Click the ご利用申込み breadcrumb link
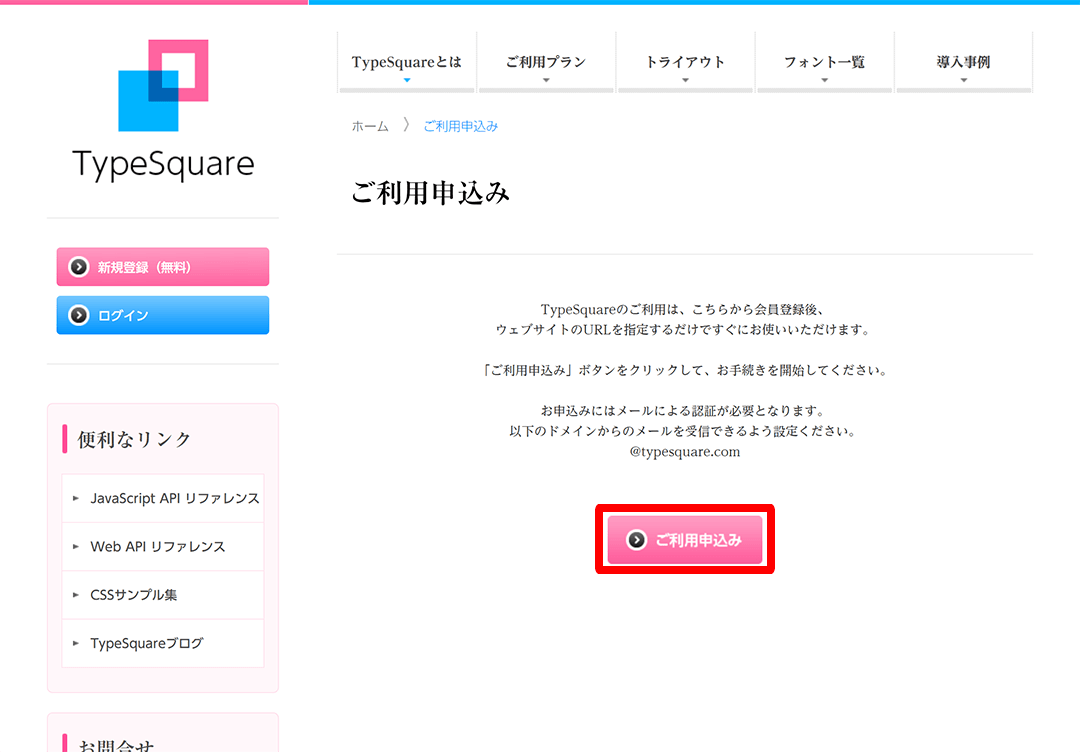 coord(460,126)
